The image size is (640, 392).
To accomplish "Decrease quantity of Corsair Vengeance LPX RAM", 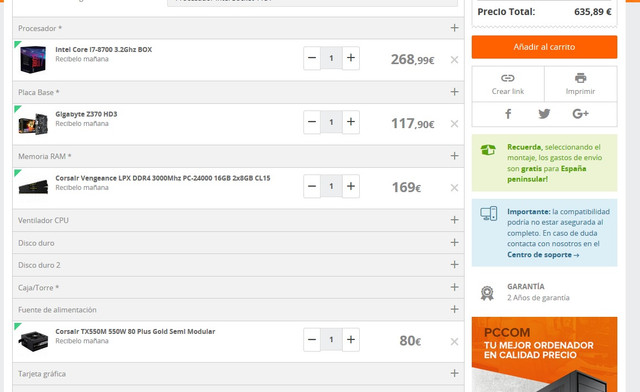I will [312, 186].
